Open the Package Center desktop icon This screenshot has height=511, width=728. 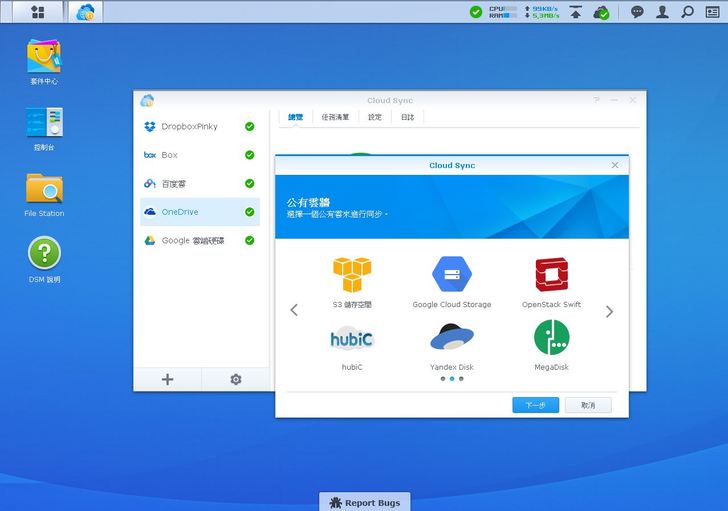44,58
